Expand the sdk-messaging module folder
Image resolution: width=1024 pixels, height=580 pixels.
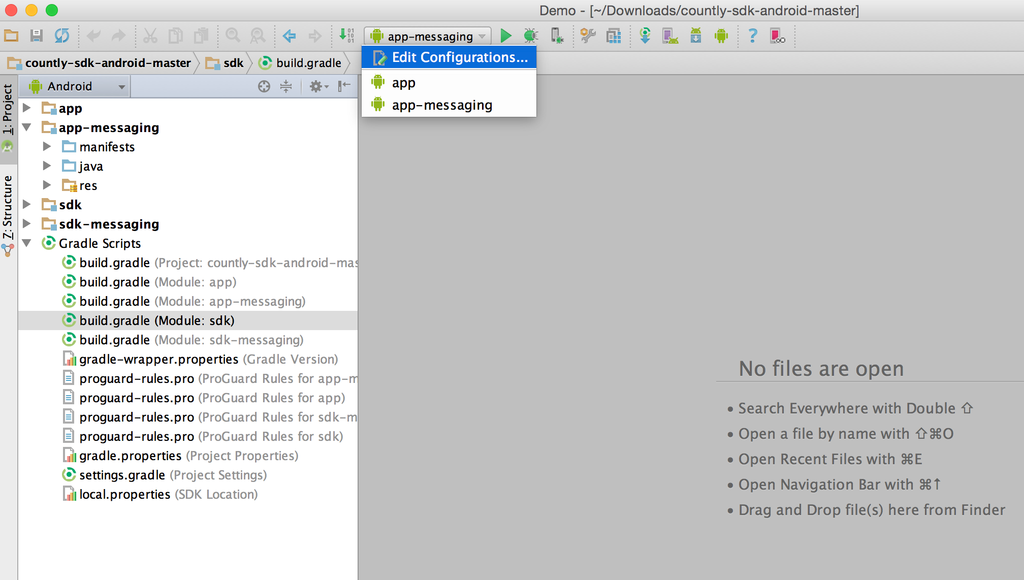click(27, 223)
